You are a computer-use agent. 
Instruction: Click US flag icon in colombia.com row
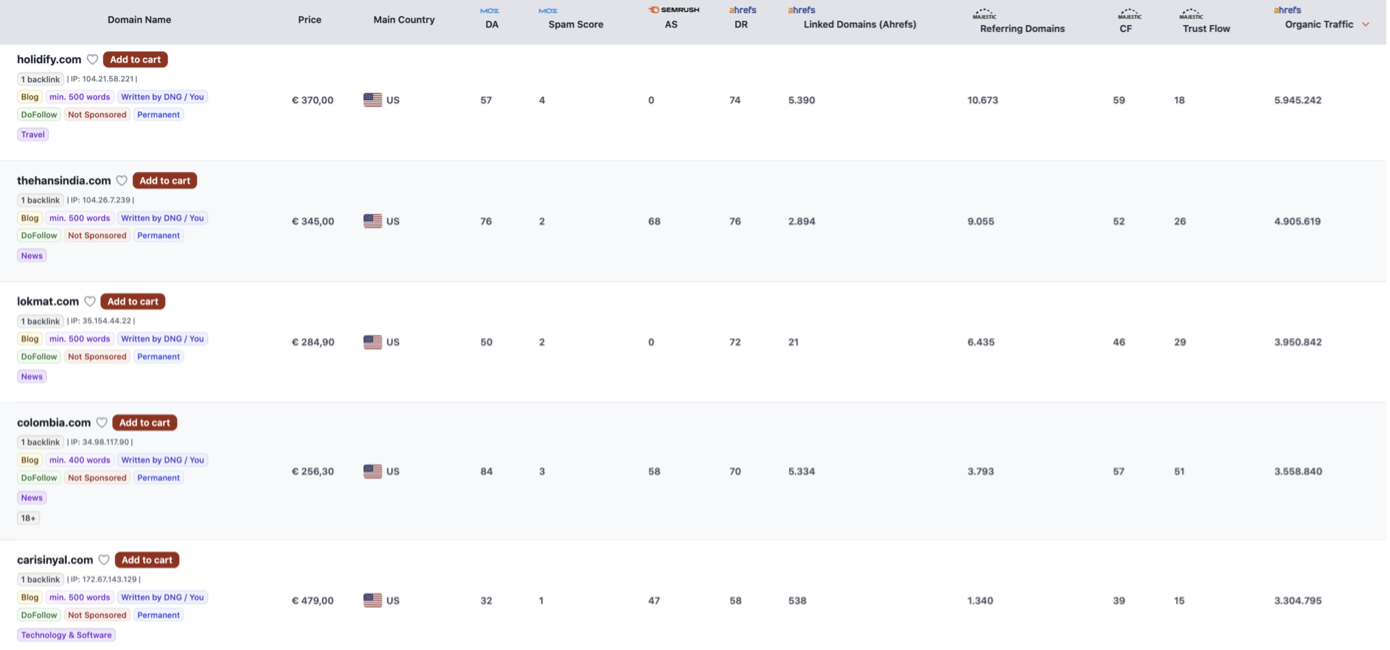tap(372, 471)
